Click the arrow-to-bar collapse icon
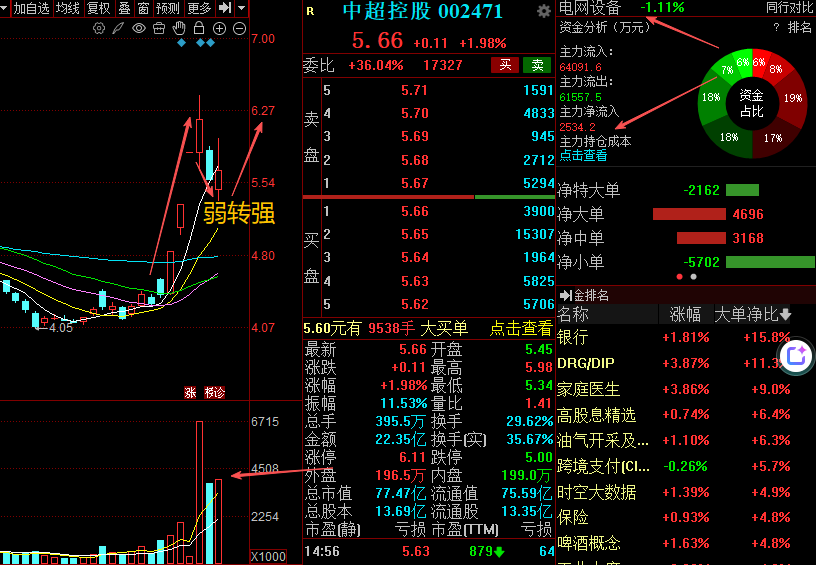Viewport: 816px width, 565px height. point(225,8)
